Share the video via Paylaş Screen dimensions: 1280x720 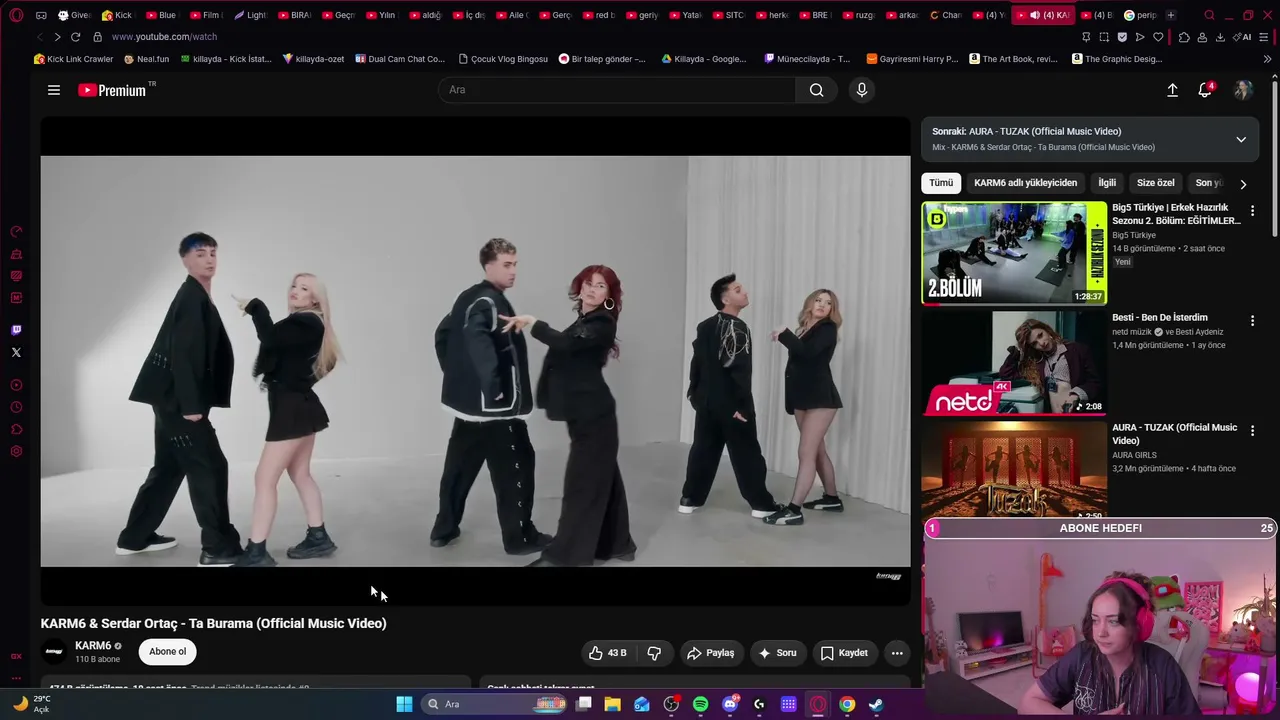[x=710, y=653]
